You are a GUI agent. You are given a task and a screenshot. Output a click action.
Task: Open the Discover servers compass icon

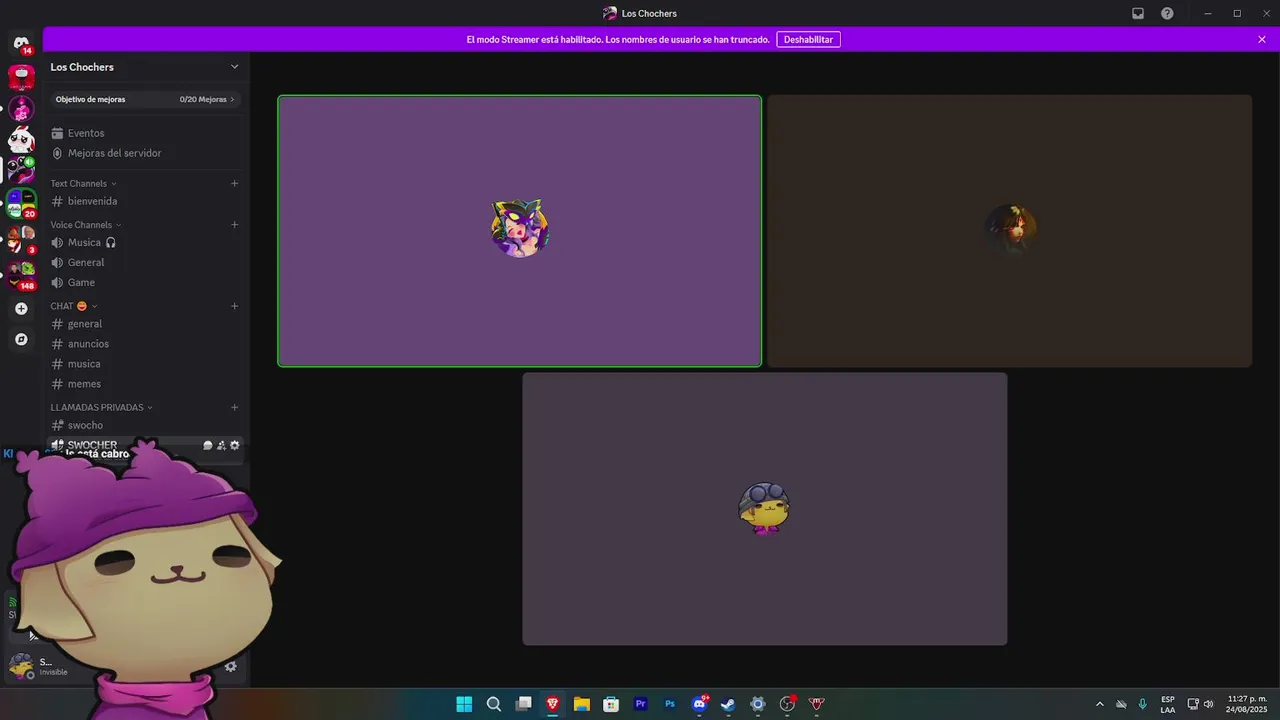(21, 340)
